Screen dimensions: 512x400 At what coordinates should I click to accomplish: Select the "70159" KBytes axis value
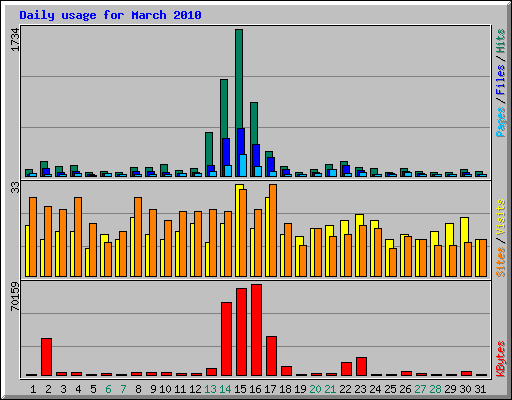15,296
